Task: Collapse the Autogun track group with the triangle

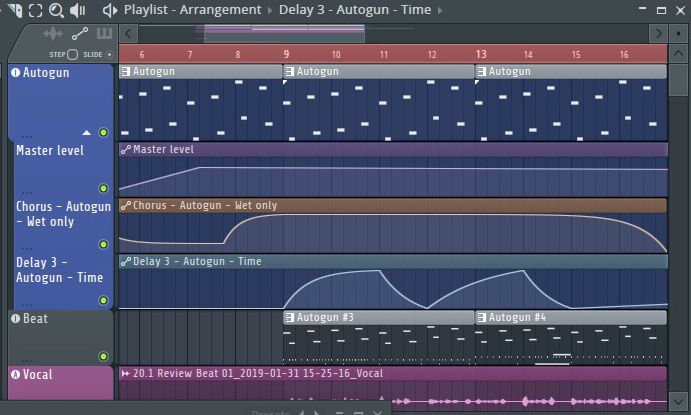Action: (87, 133)
